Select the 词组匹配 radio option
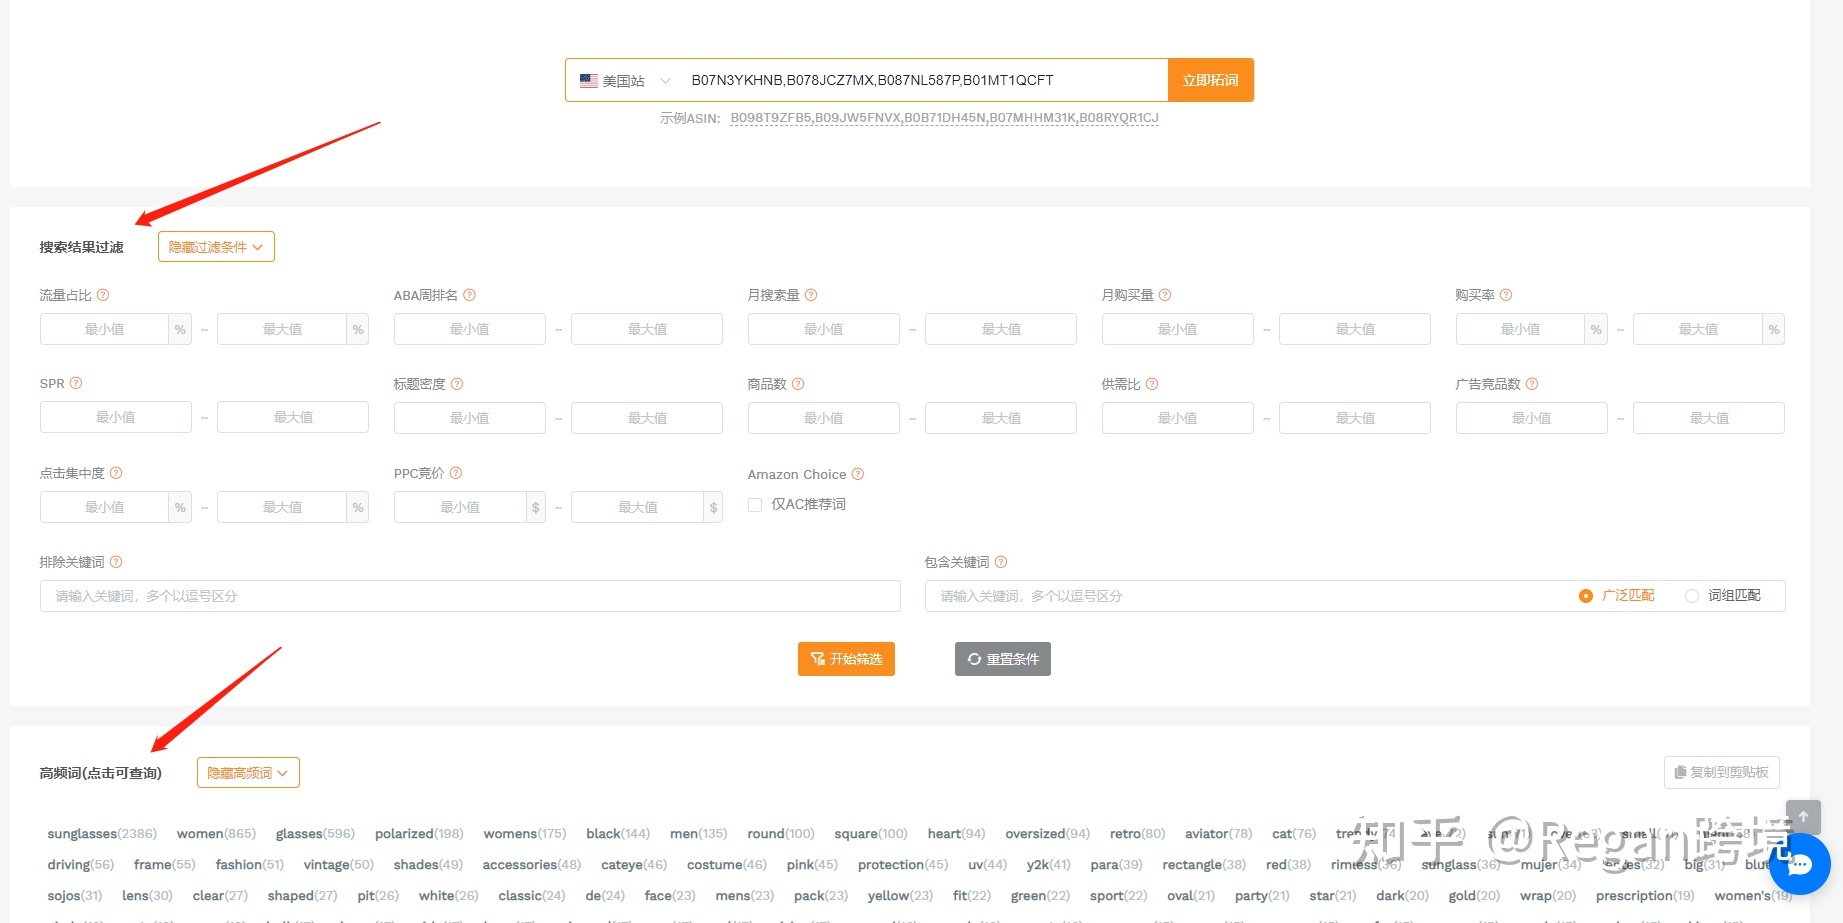Viewport: 1843px width, 923px height. (1692, 596)
